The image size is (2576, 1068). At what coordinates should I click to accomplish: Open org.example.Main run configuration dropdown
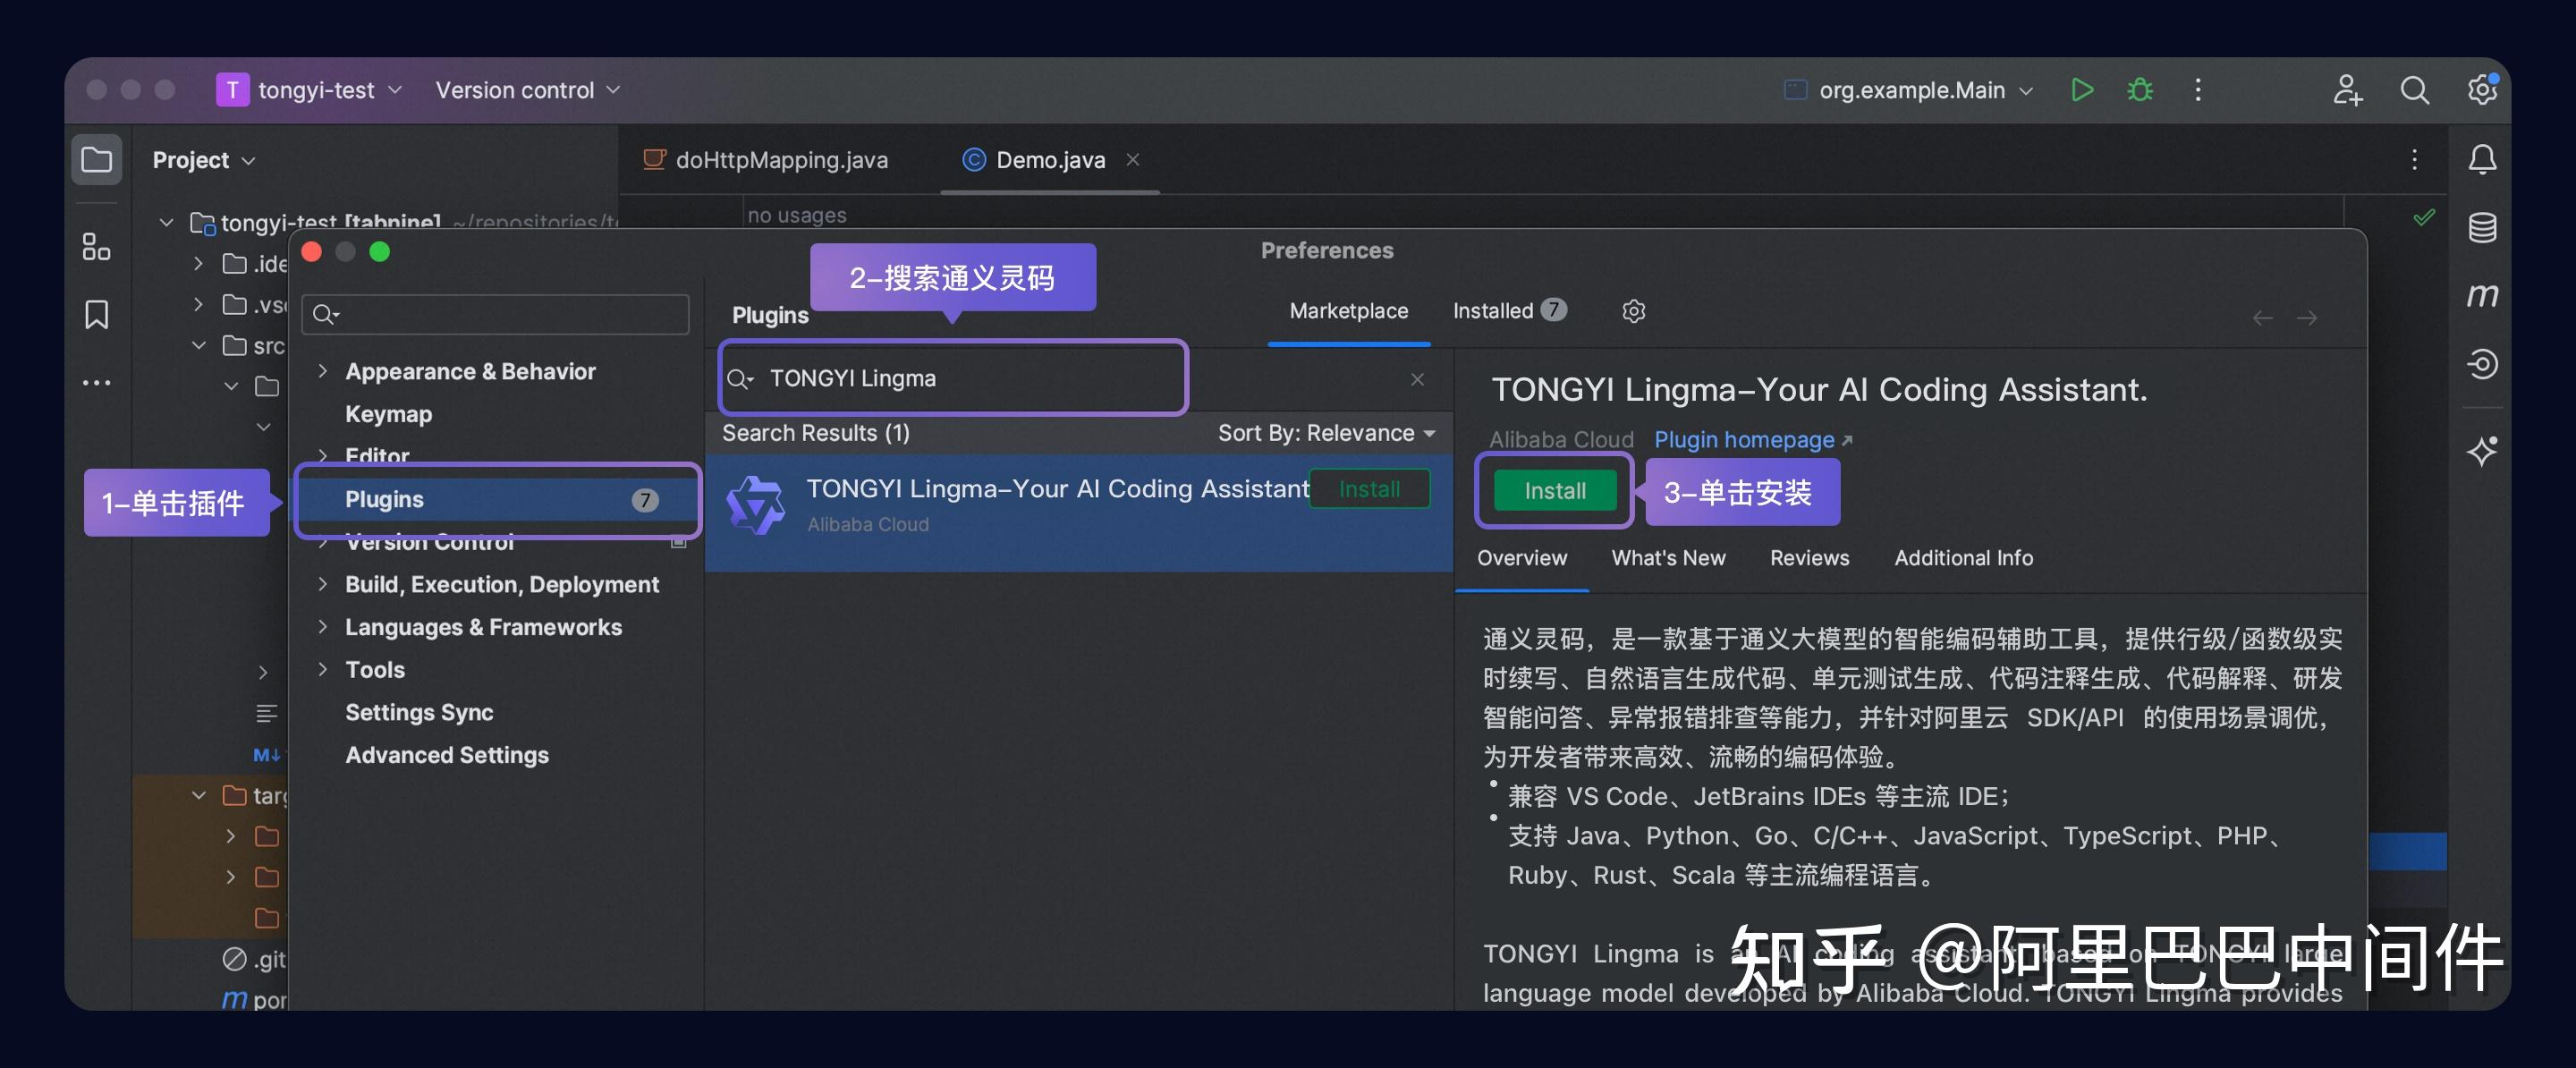pyautogui.click(x=1908, y=90)
